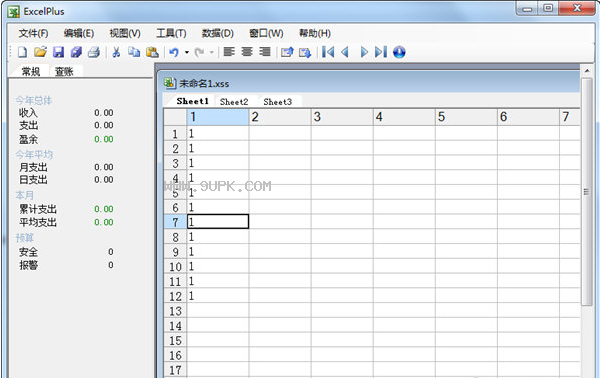This screenshot has width=600, height=378.
Task: Select column header 4
Action: (404, 117)
